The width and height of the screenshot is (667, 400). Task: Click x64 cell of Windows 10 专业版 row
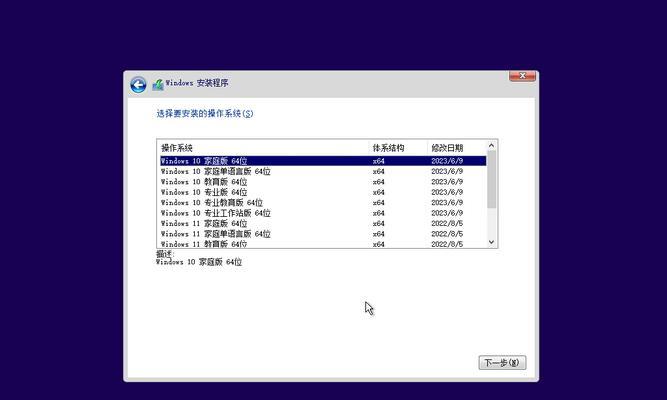pyautogui.click(x=379, y=192)
